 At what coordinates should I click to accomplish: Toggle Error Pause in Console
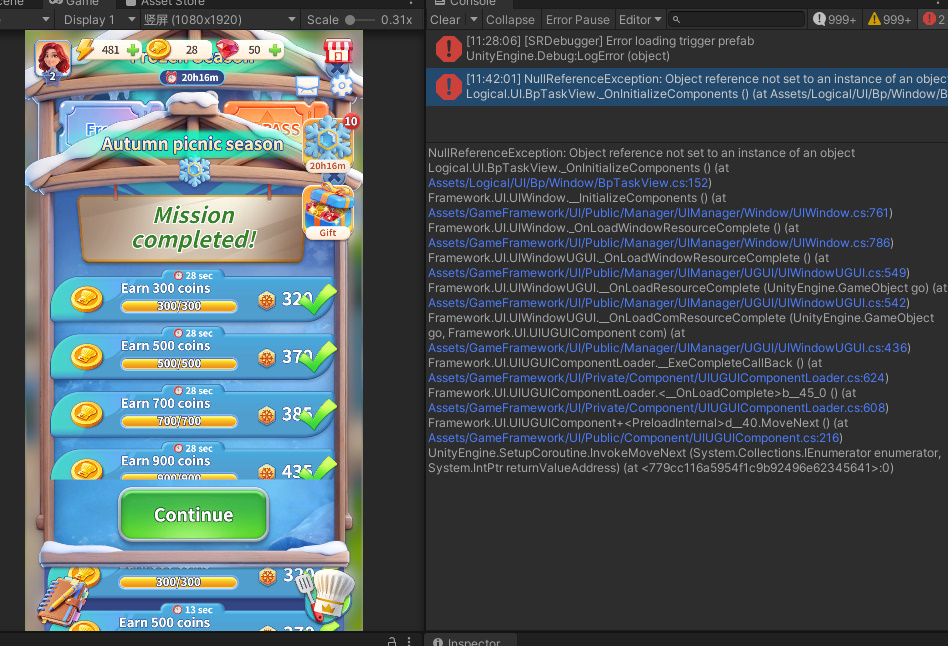click(577, 20)
